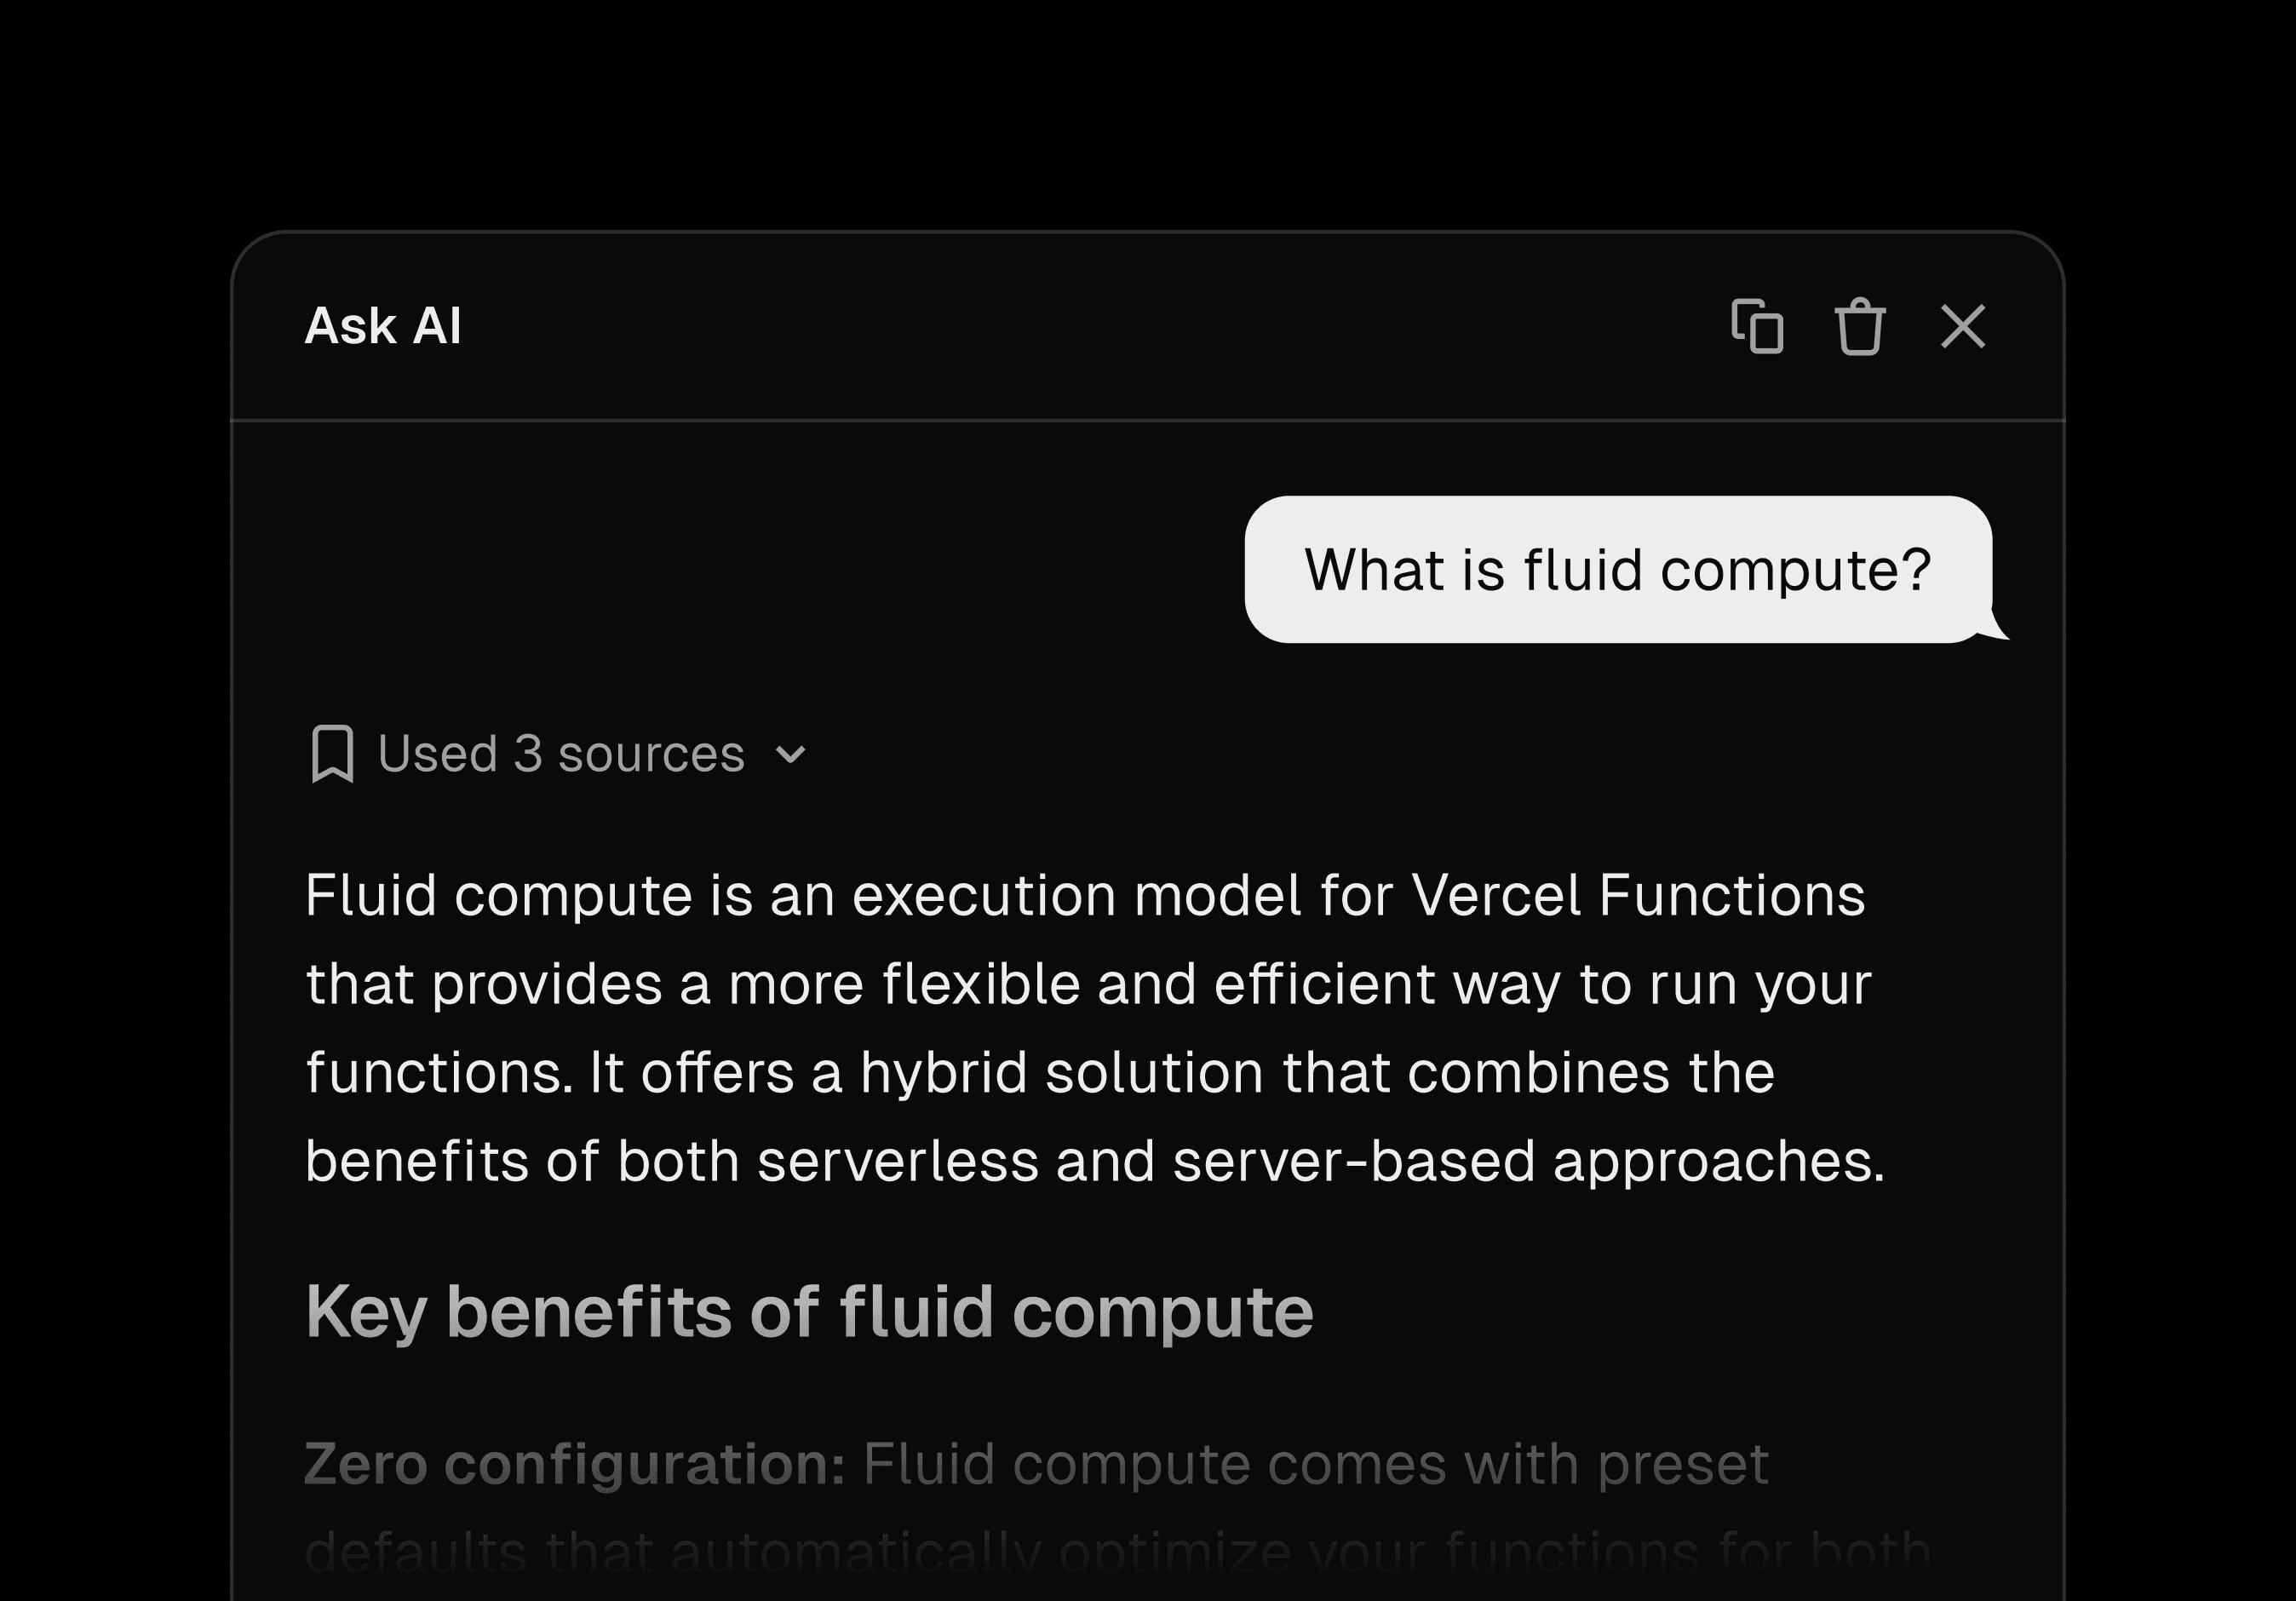Screen dimensions: 2296x1601
Task: Click the "Key benefits of fluid compute" heading
Action: [809, 1312]
